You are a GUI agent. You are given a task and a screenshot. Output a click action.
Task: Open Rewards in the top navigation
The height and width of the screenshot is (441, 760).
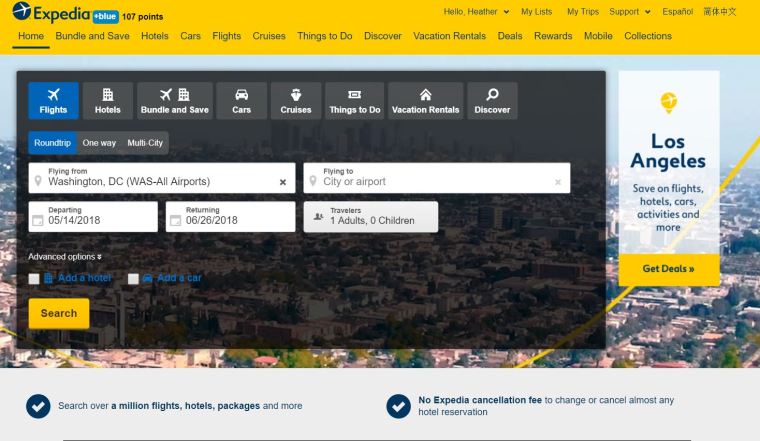[553, 36]
